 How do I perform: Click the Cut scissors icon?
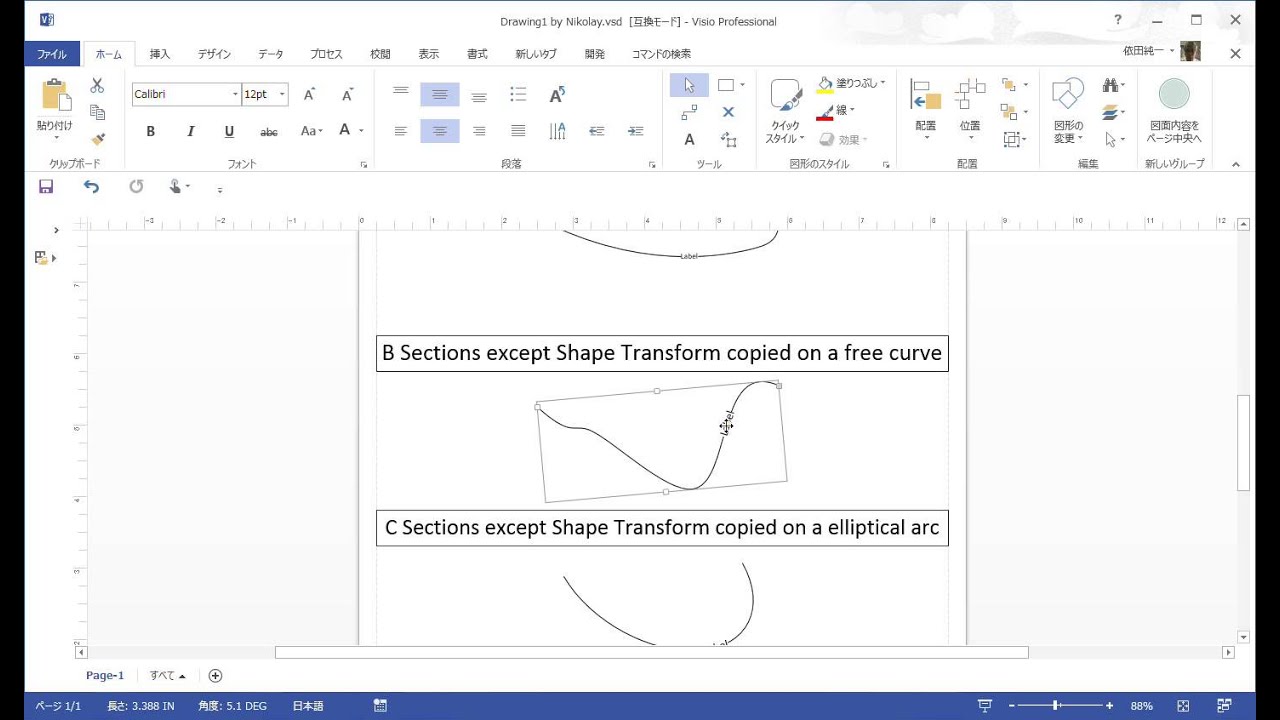click(x=97, y=86)
